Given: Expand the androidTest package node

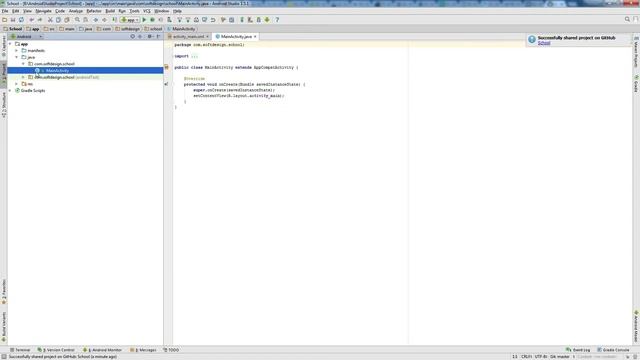Looking at the screenshot, I should (23, 77).
